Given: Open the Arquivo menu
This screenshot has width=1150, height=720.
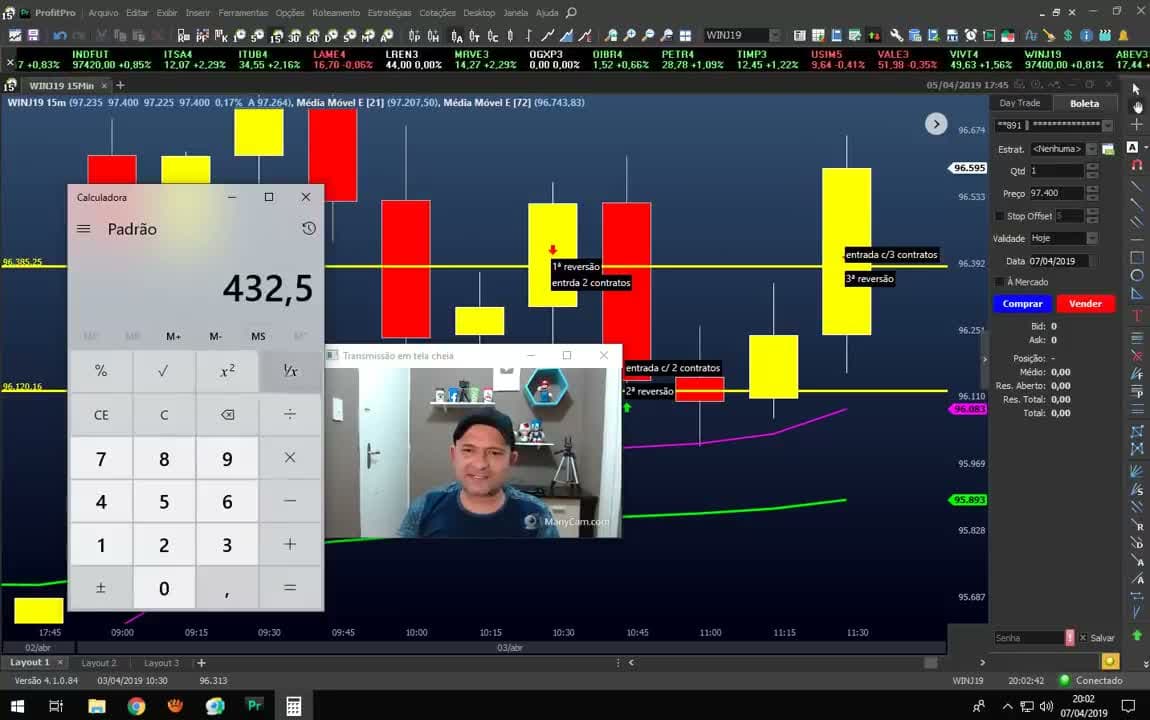Looking at the screenshot, I should click(103, 12).
